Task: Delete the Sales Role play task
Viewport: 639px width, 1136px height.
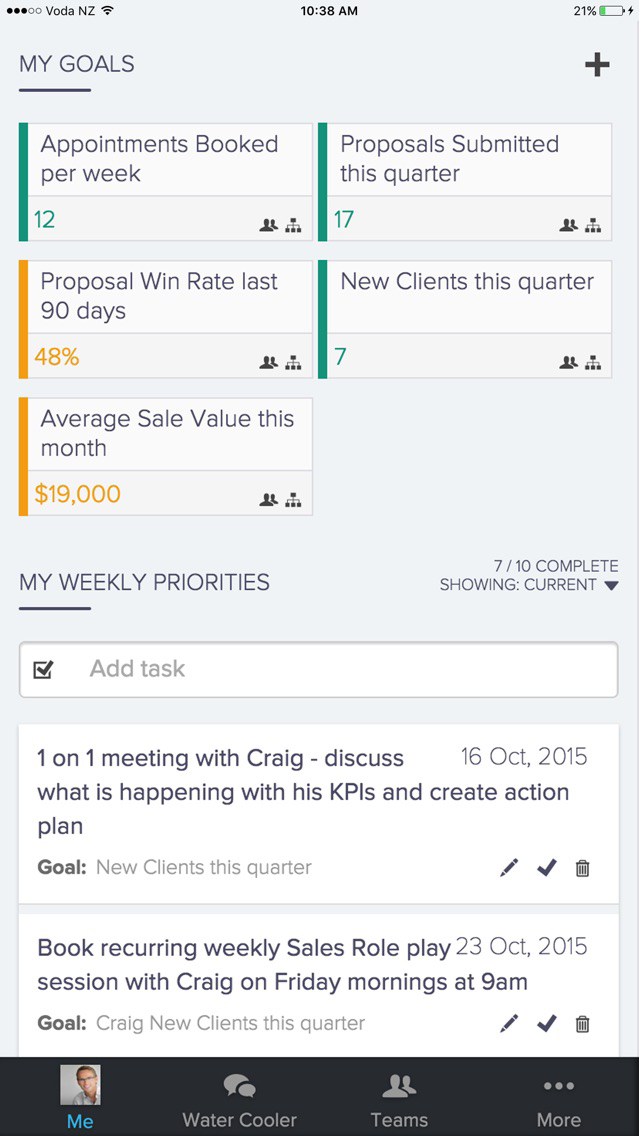Action: pyautogui.click(x=582, y=1023)
